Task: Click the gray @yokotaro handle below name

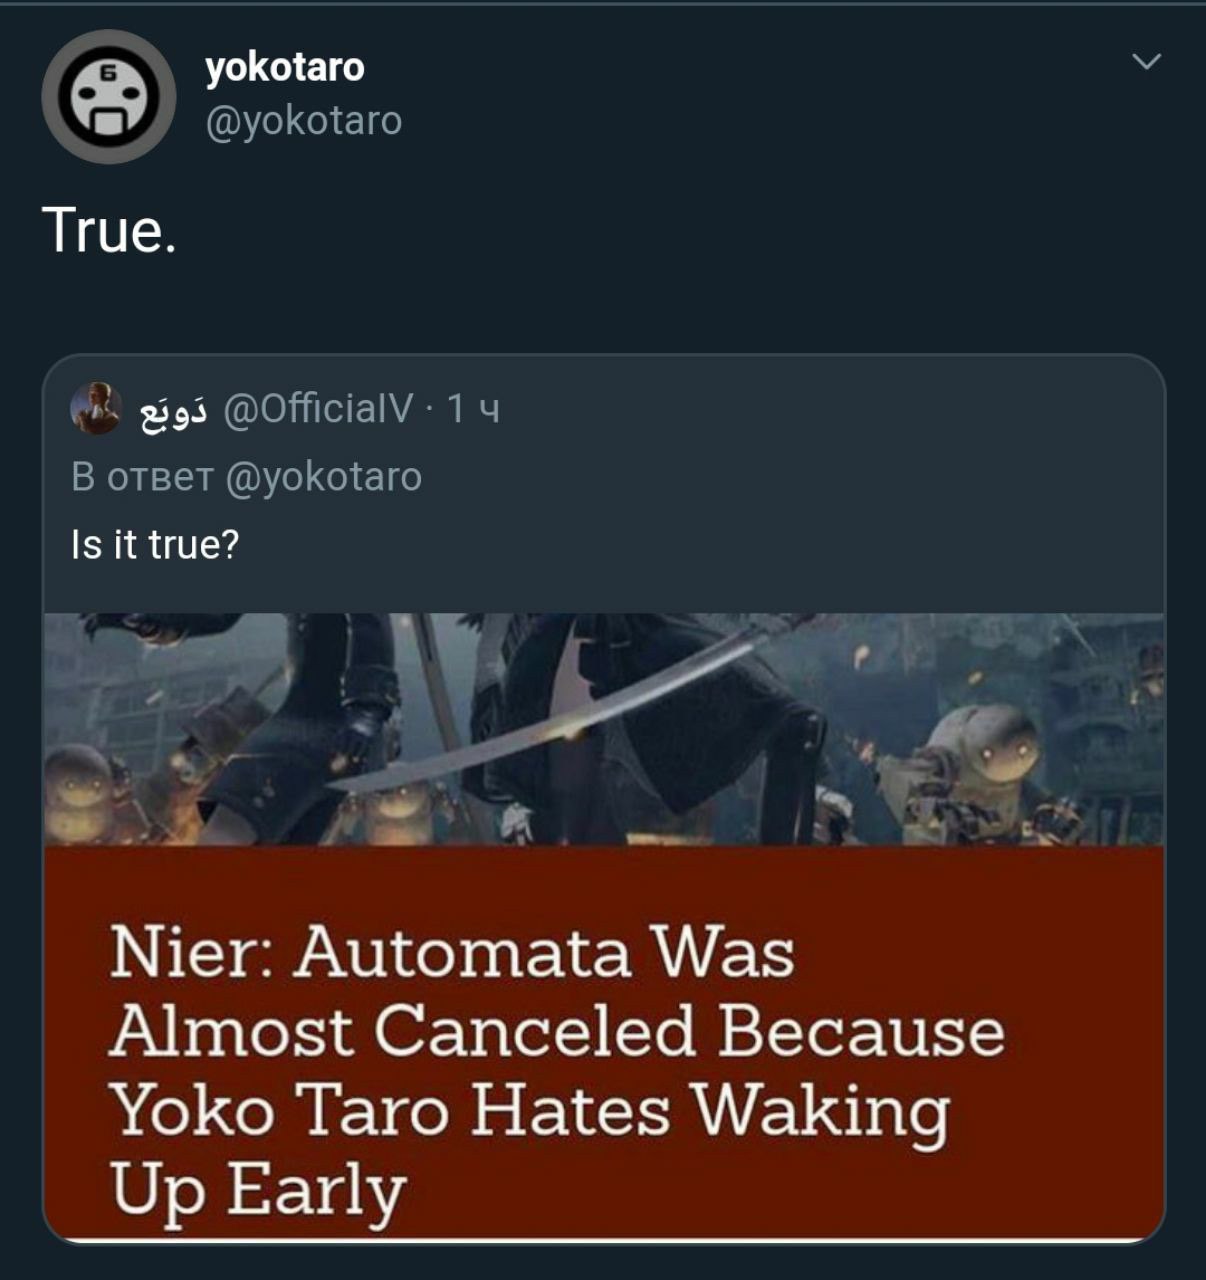Action: tap(303, 121)
